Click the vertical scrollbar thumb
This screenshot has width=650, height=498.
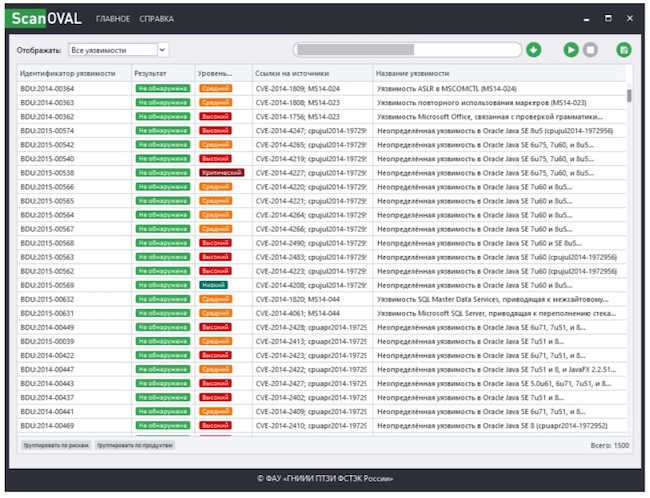pos(629,96)
